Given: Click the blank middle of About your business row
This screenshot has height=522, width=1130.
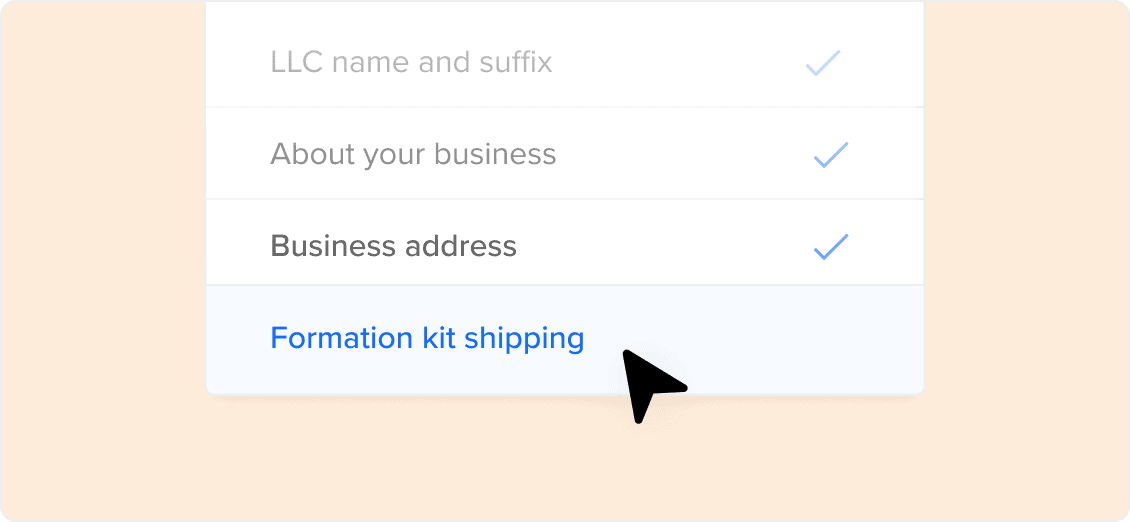Looking at the screenshot, I should 680,154.
